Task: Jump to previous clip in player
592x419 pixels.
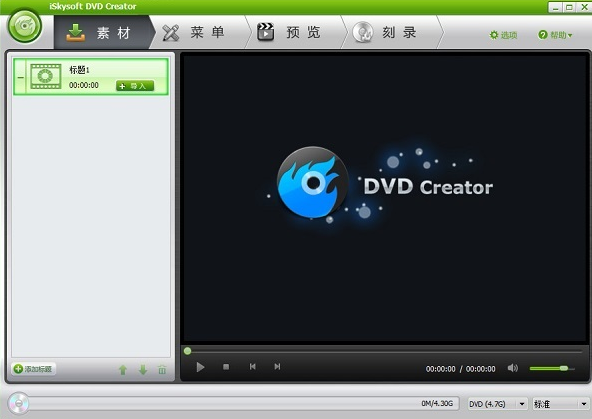Action: [x=253, y=367]
